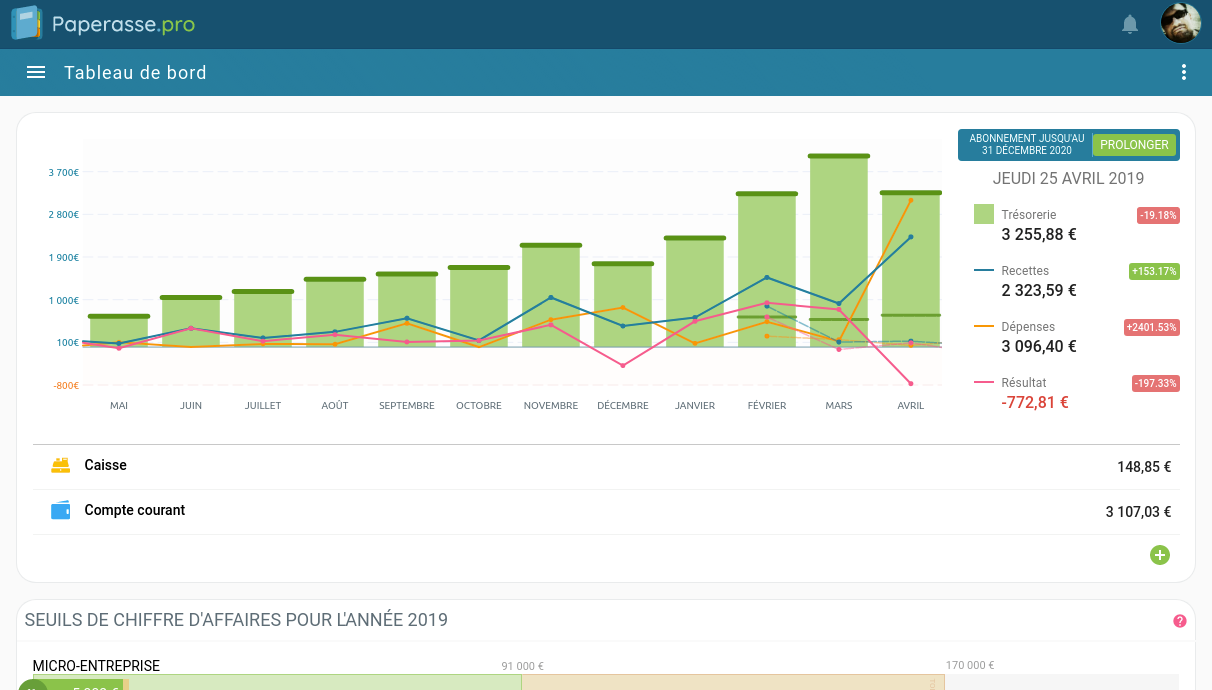
Task: Open the hamburger navigation menu
Action: [x=36, y=72]
